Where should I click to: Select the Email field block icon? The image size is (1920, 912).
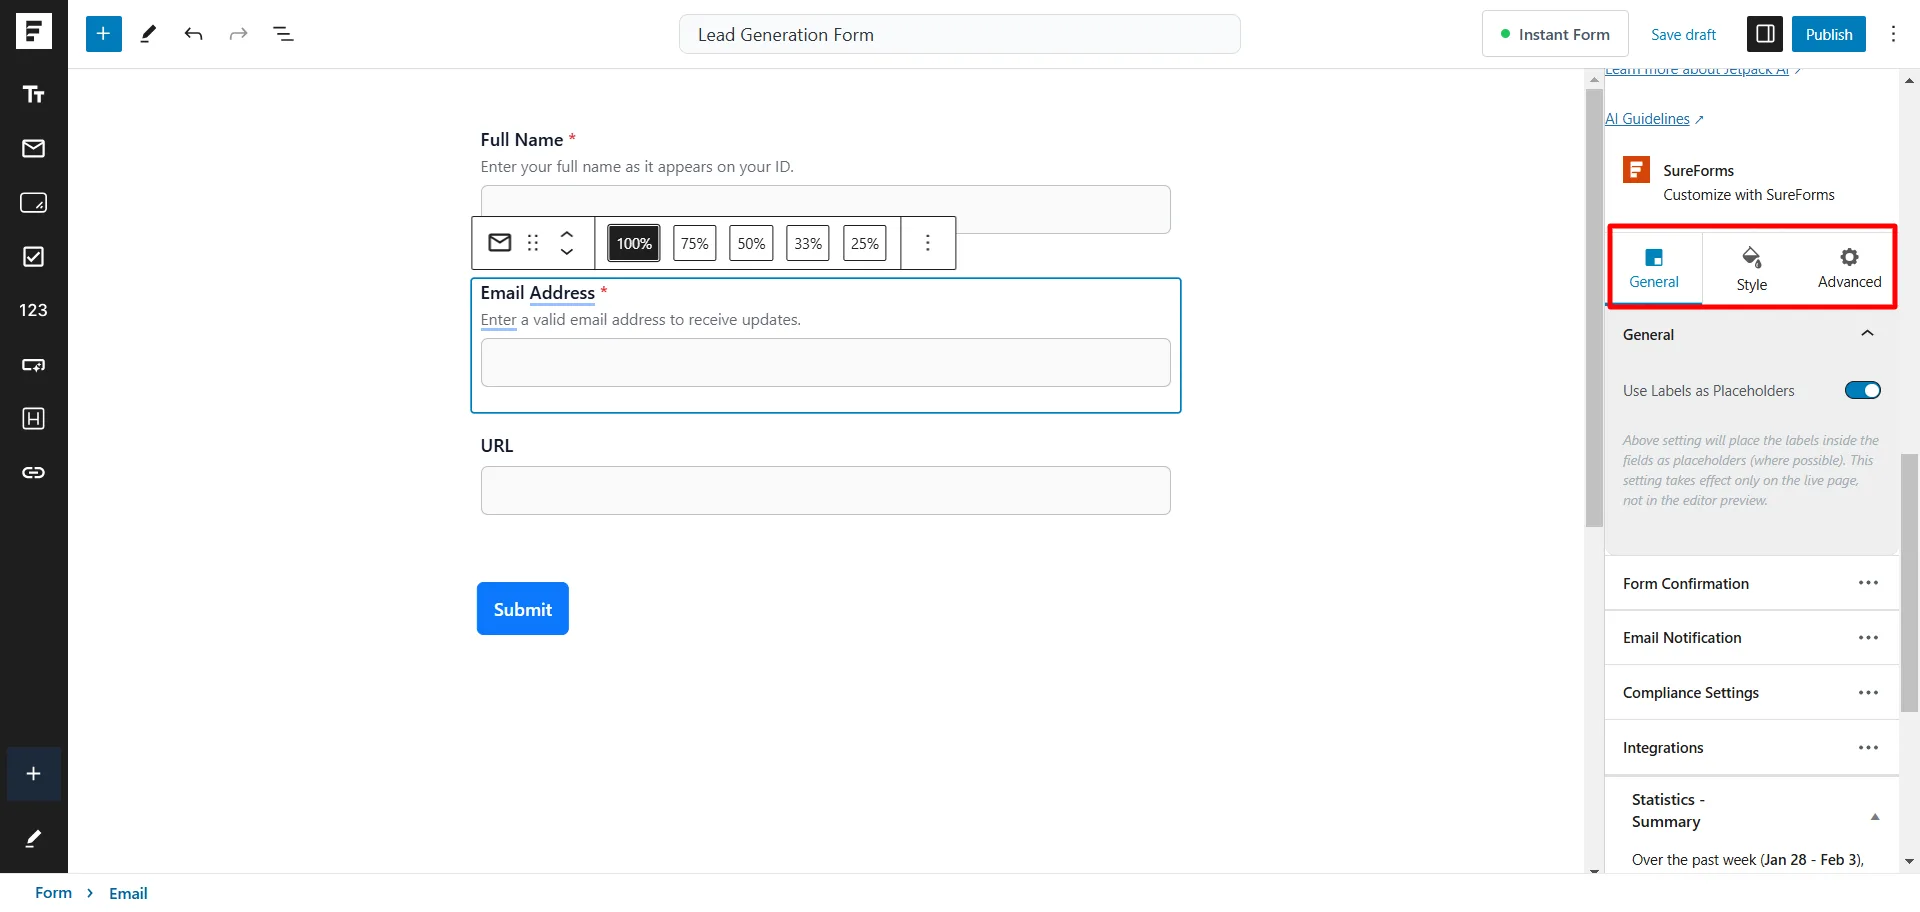[x=33, y=148]
